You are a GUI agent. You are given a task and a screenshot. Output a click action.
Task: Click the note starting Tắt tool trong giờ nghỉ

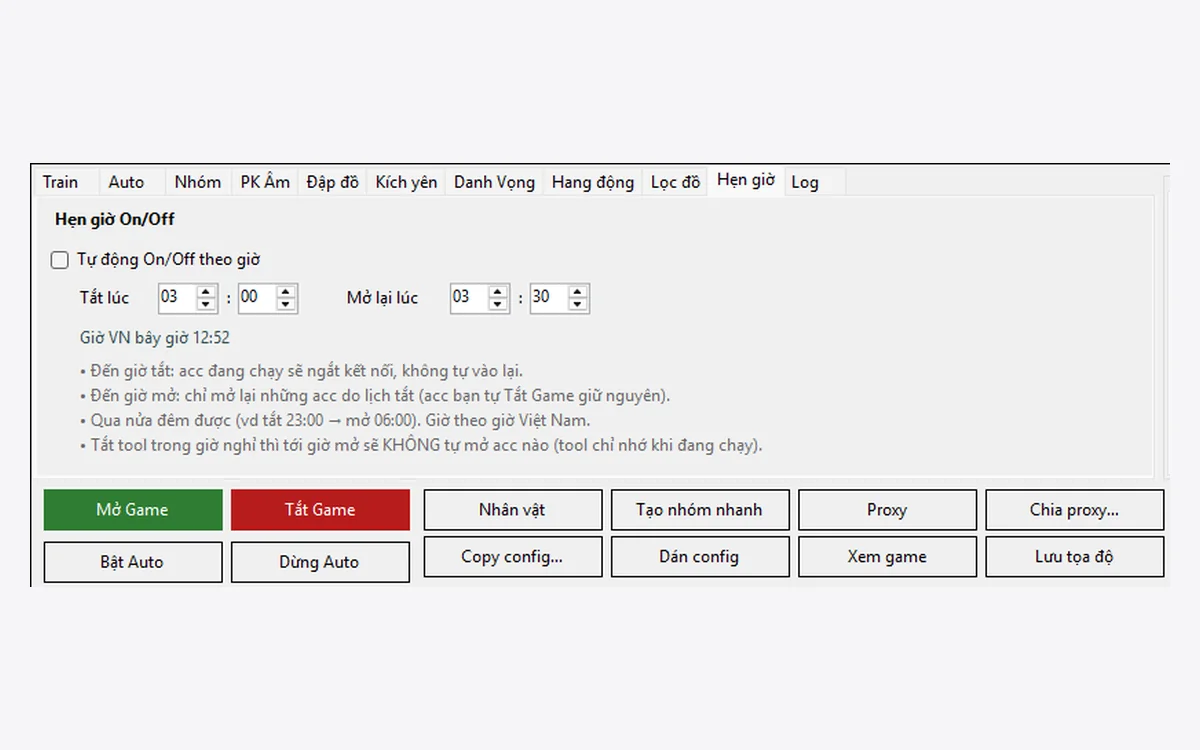click(421, 446)
